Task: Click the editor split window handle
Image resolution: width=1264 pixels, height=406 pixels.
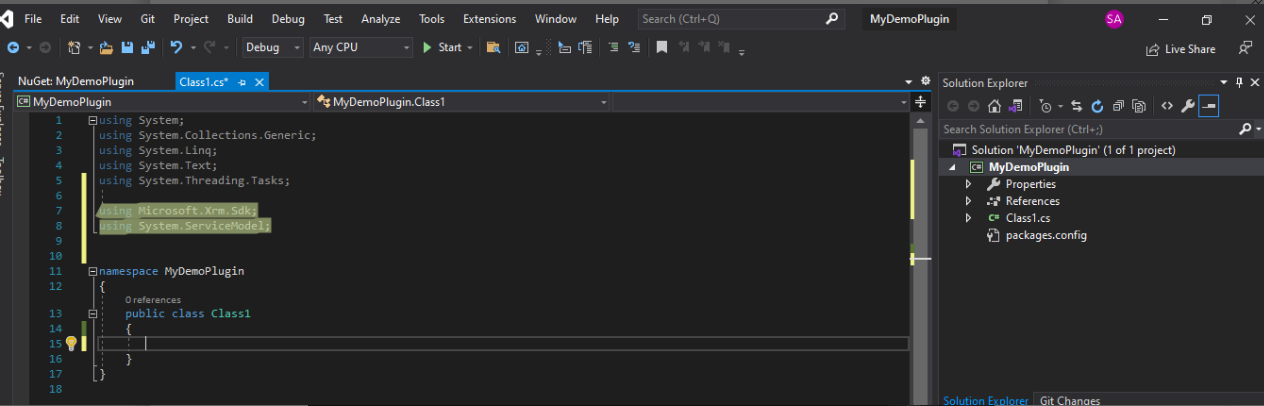Action: (x=921, y=101)
